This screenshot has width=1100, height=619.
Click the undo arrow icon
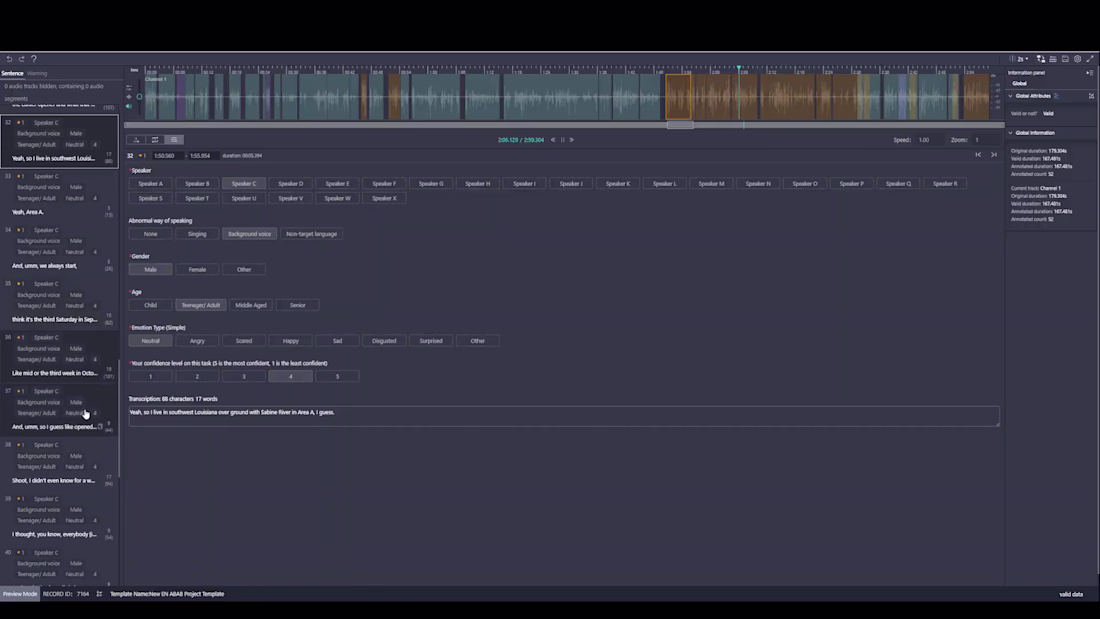9,59
